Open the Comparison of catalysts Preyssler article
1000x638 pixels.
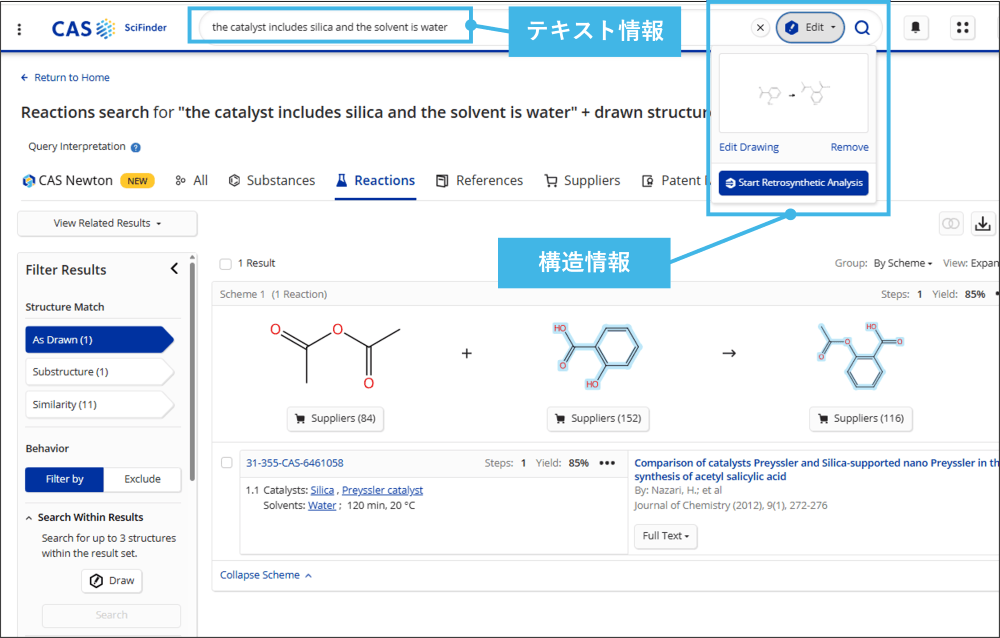click(816, 470)
